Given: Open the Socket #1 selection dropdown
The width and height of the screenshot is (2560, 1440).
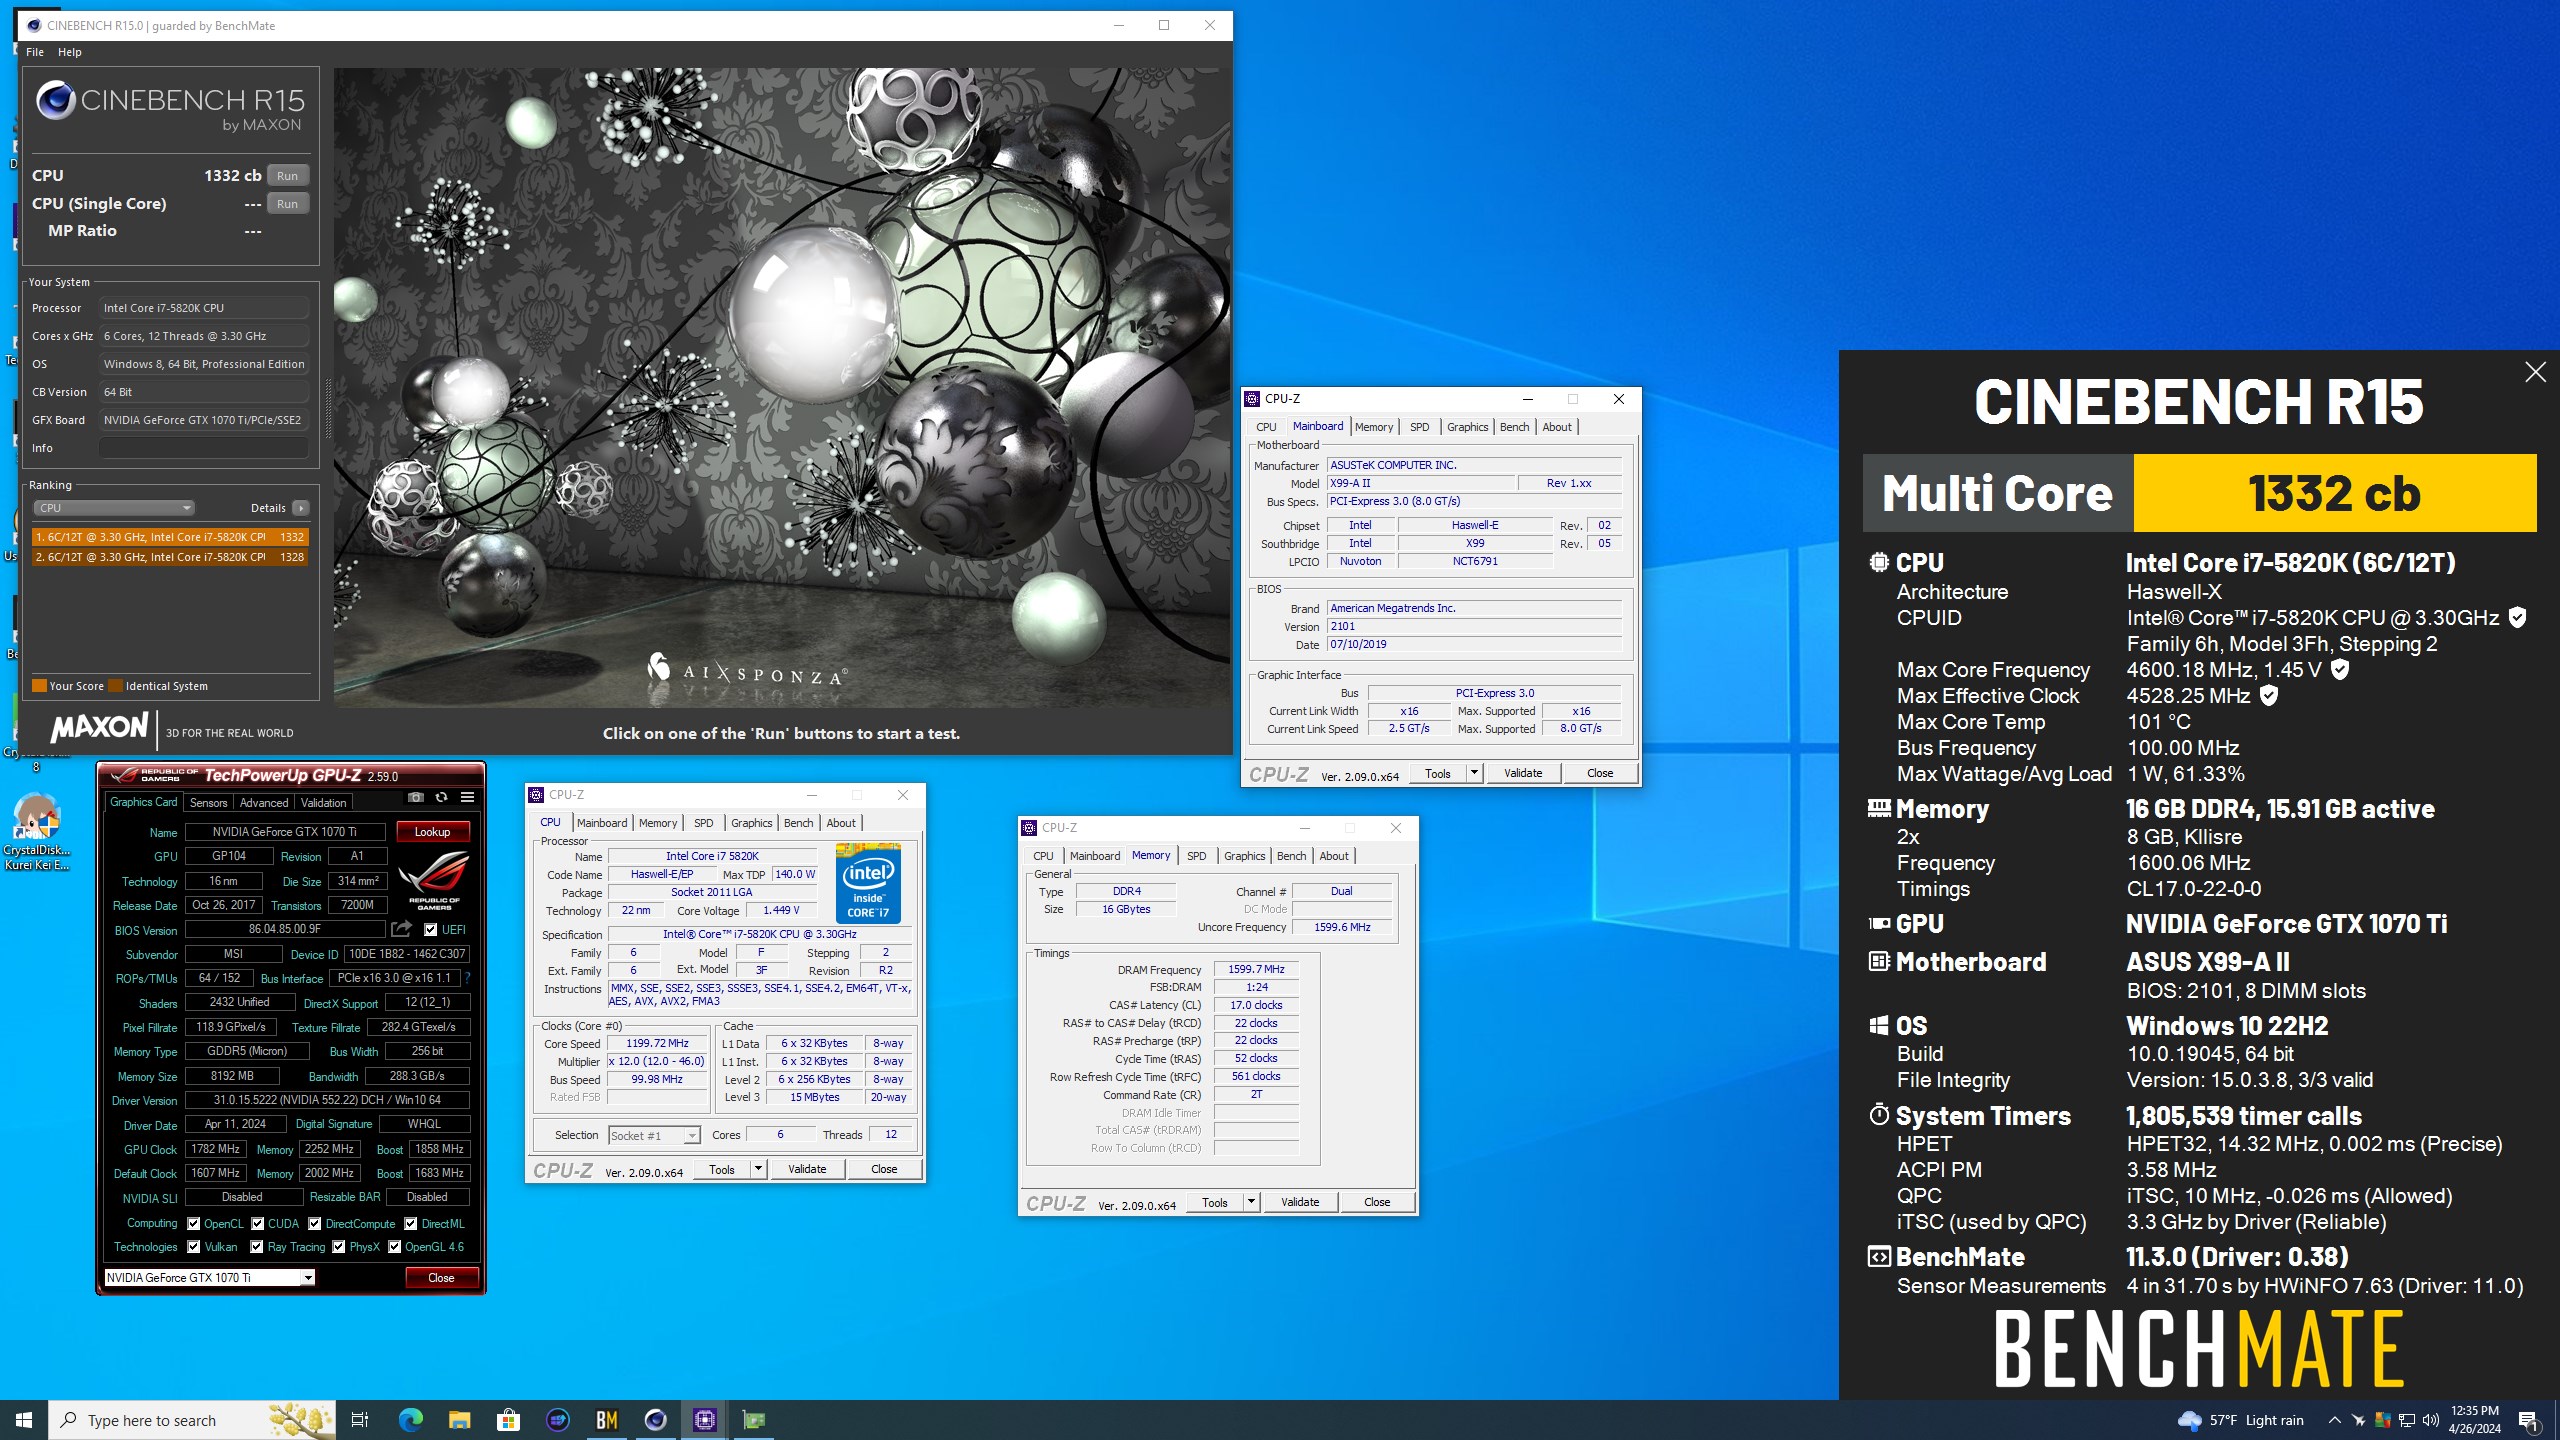Looking at the screenshot, I should [654, 1135].
